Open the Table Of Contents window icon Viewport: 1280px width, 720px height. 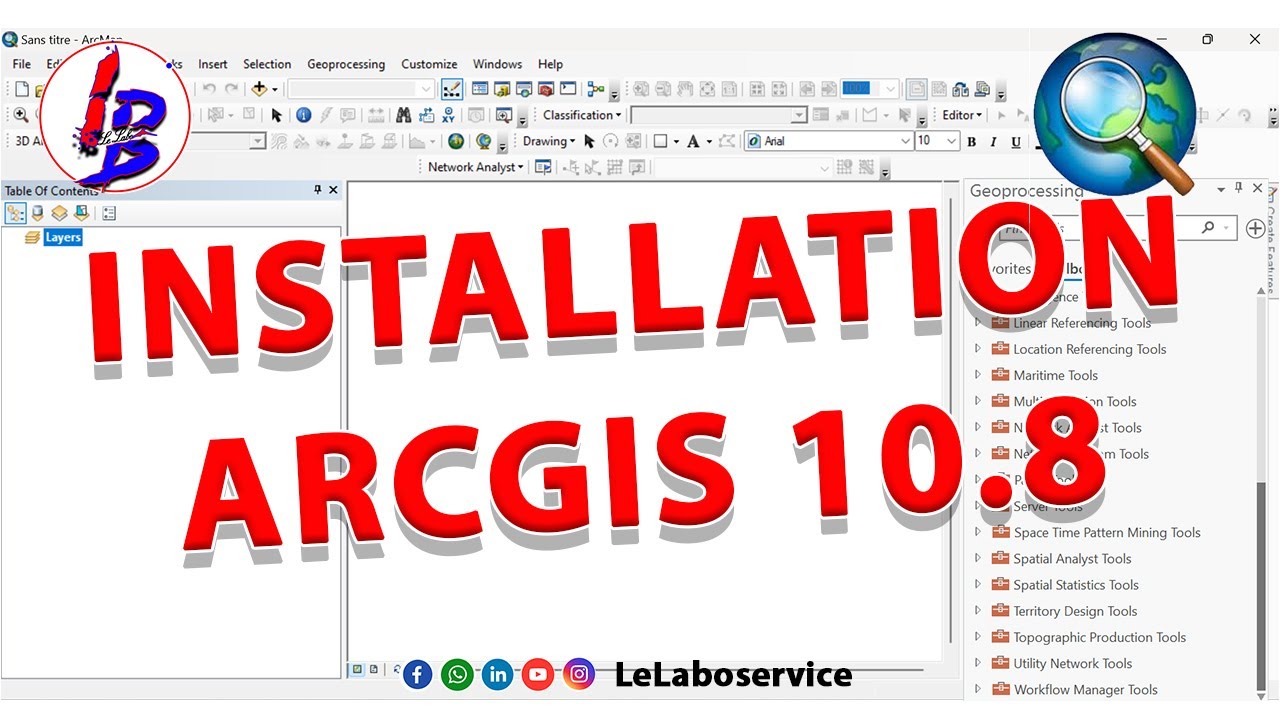click(480, 89)
